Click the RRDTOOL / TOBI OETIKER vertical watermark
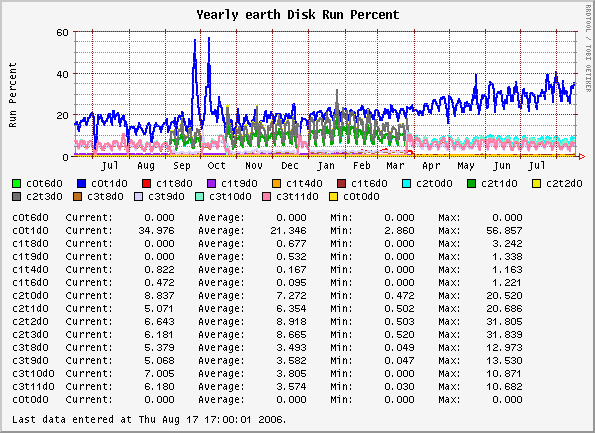This screenshot has width=595, height=433. pos(588,49)
